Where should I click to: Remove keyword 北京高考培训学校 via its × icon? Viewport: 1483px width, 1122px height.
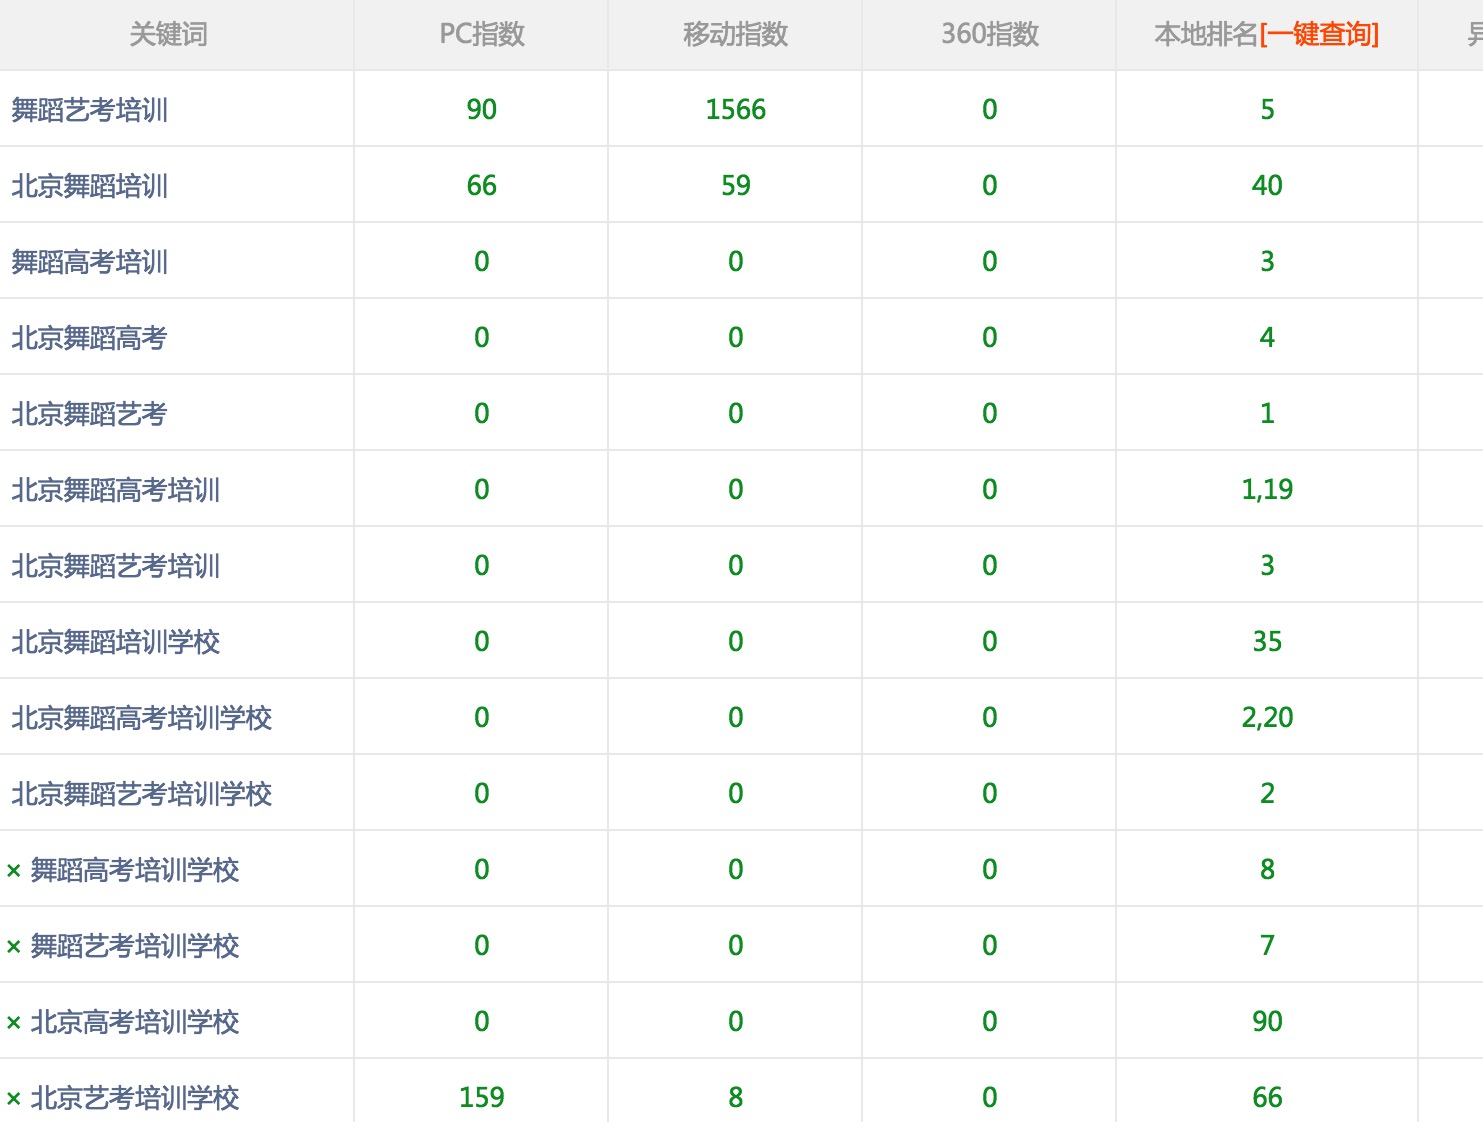tap(14, 1023)
